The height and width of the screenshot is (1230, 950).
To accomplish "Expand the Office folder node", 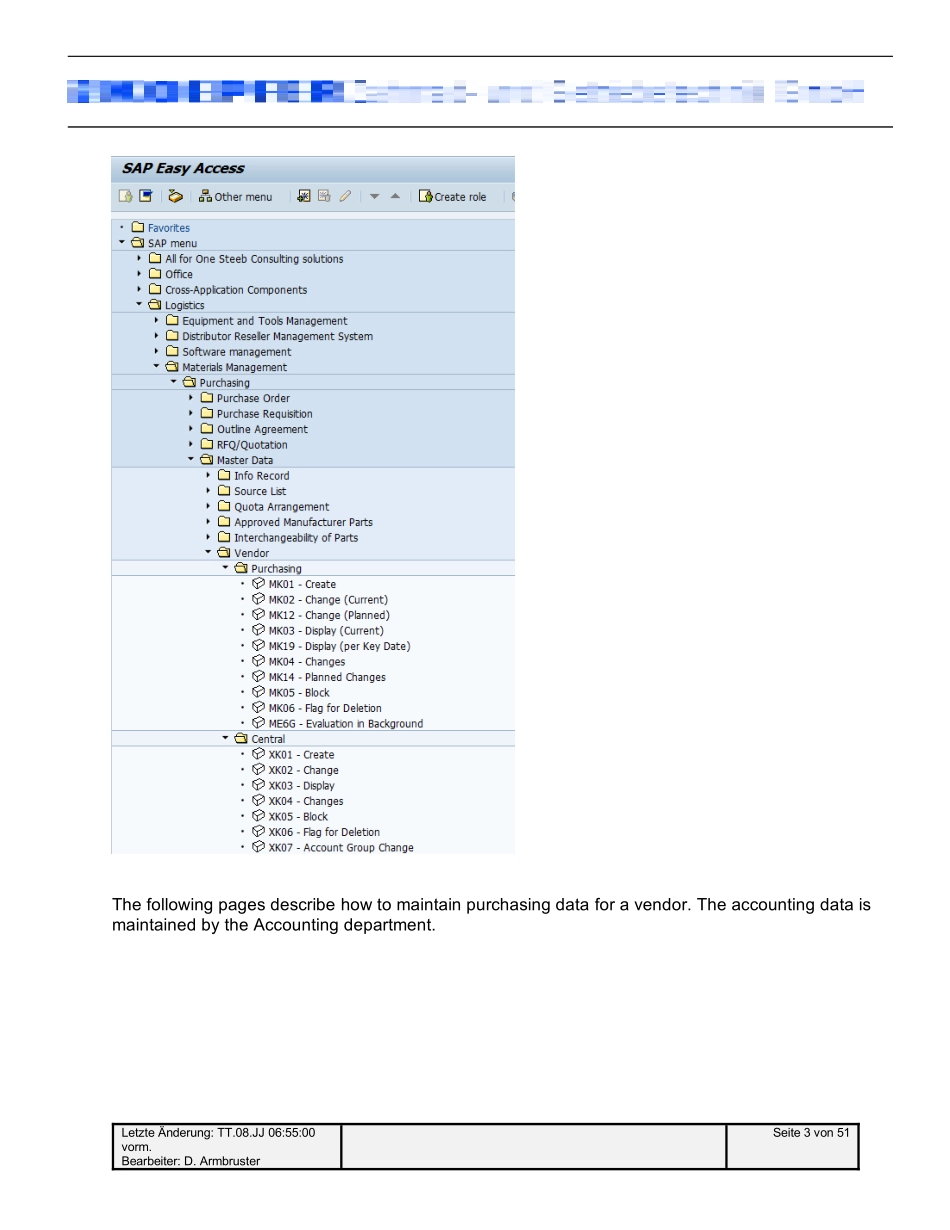I will [140, 273].
